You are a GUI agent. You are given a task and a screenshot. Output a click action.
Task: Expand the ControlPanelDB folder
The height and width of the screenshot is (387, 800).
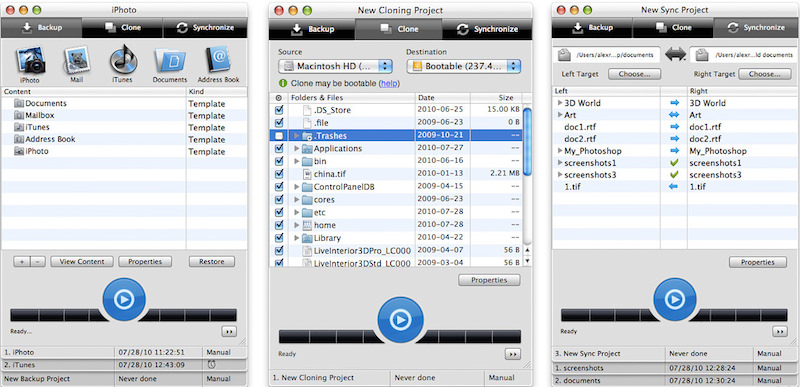296,187
